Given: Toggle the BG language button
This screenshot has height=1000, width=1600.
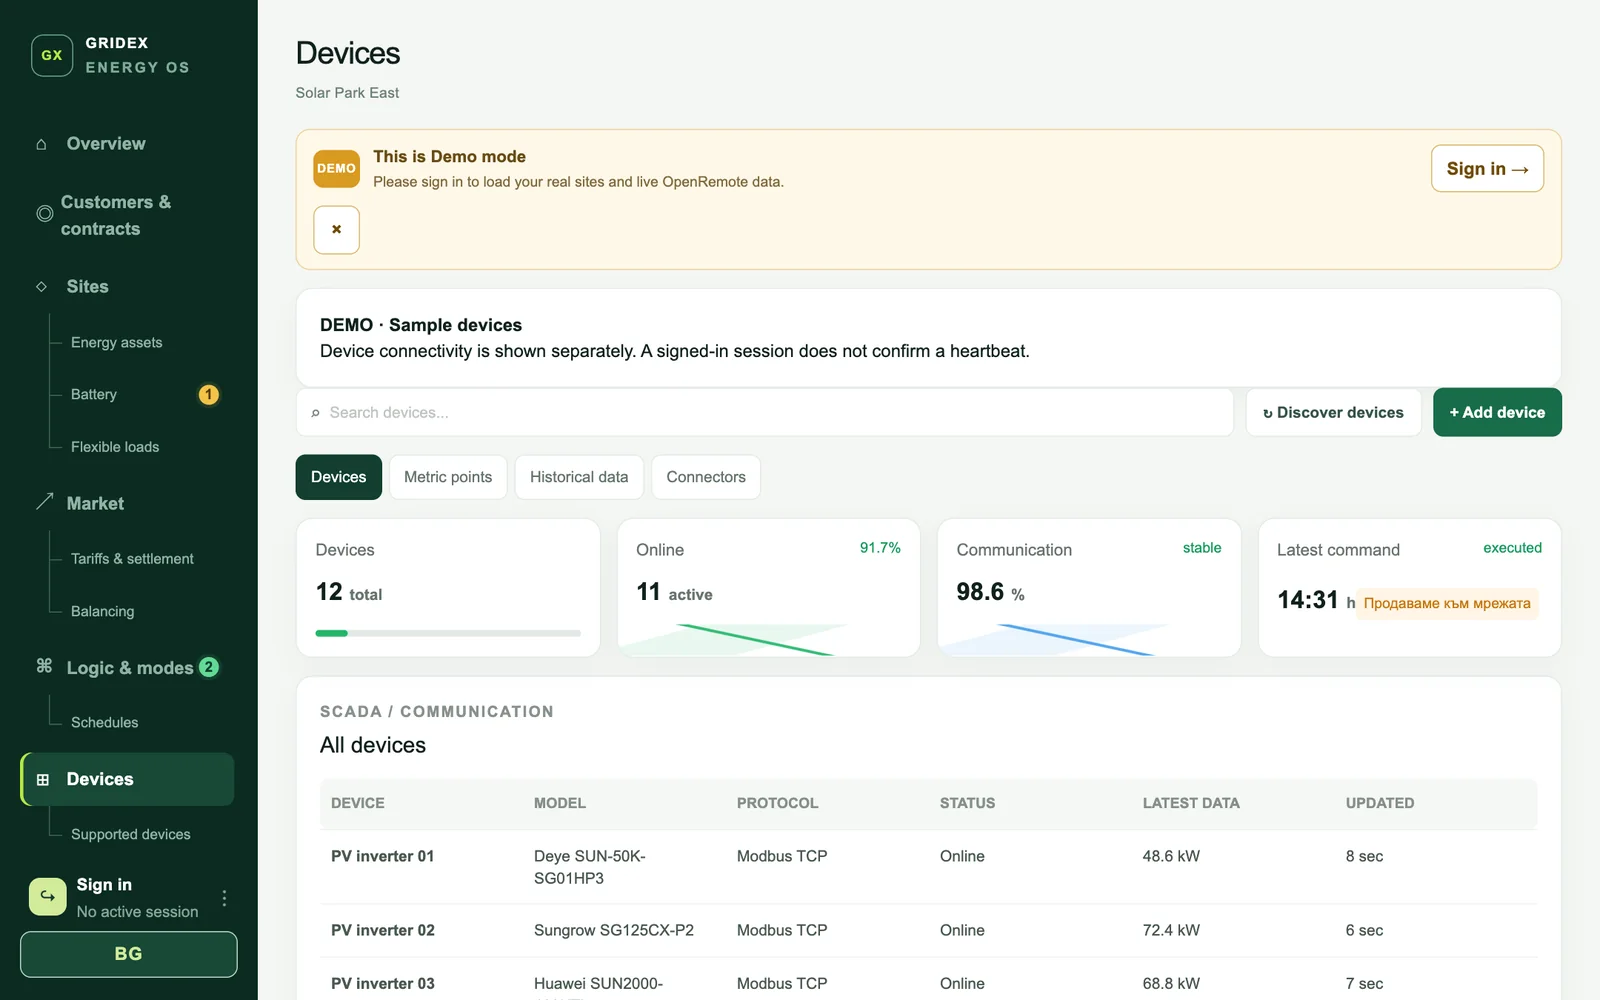Looking at the screenshot, I should [x=128, y=954].
